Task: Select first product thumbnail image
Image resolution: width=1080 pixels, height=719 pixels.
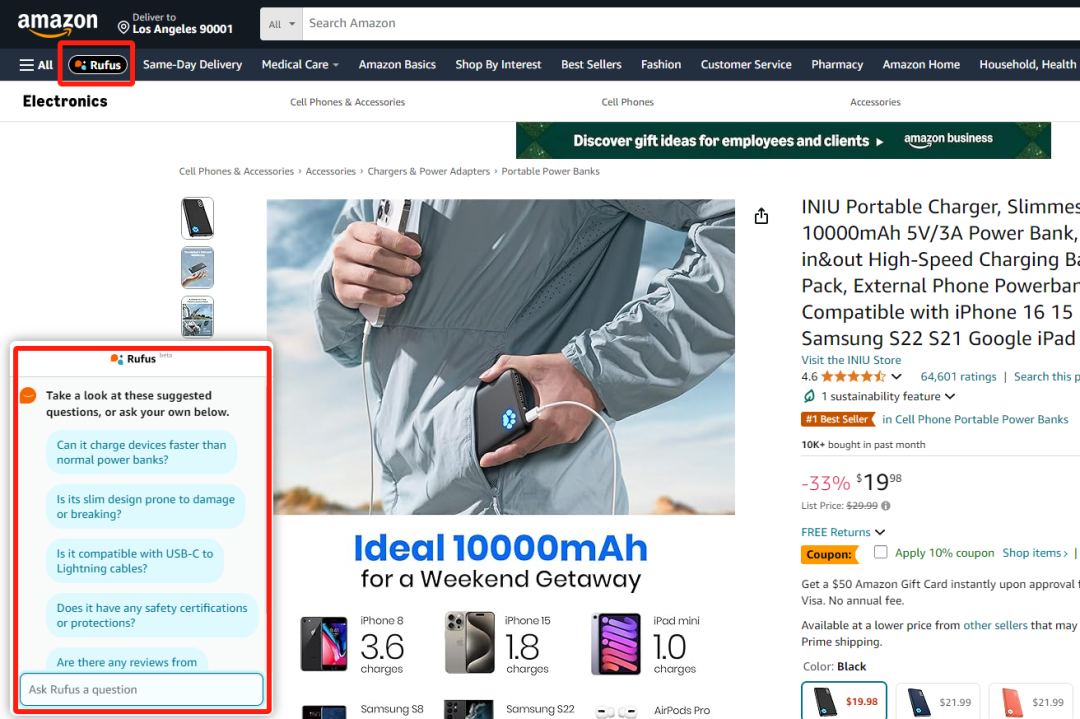Action: (x=198, y=218)
